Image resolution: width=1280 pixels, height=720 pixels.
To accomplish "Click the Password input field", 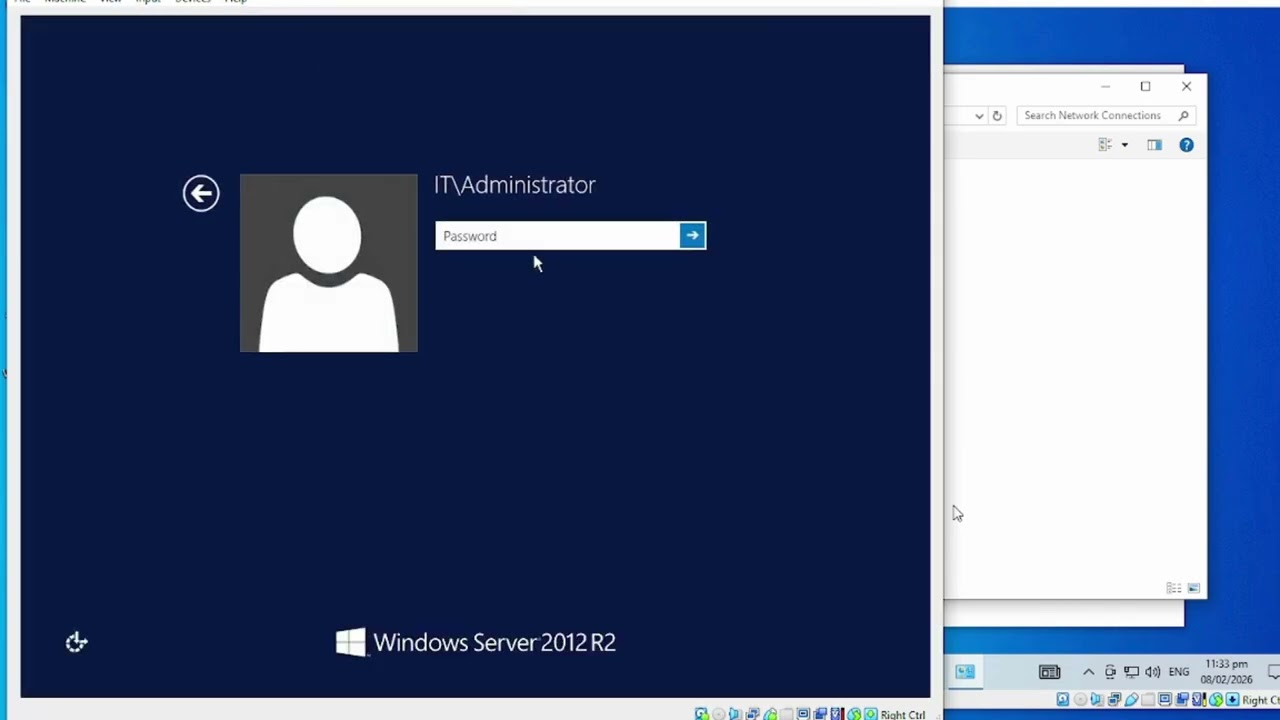I will pyautogui.click(x=557, y=236).
